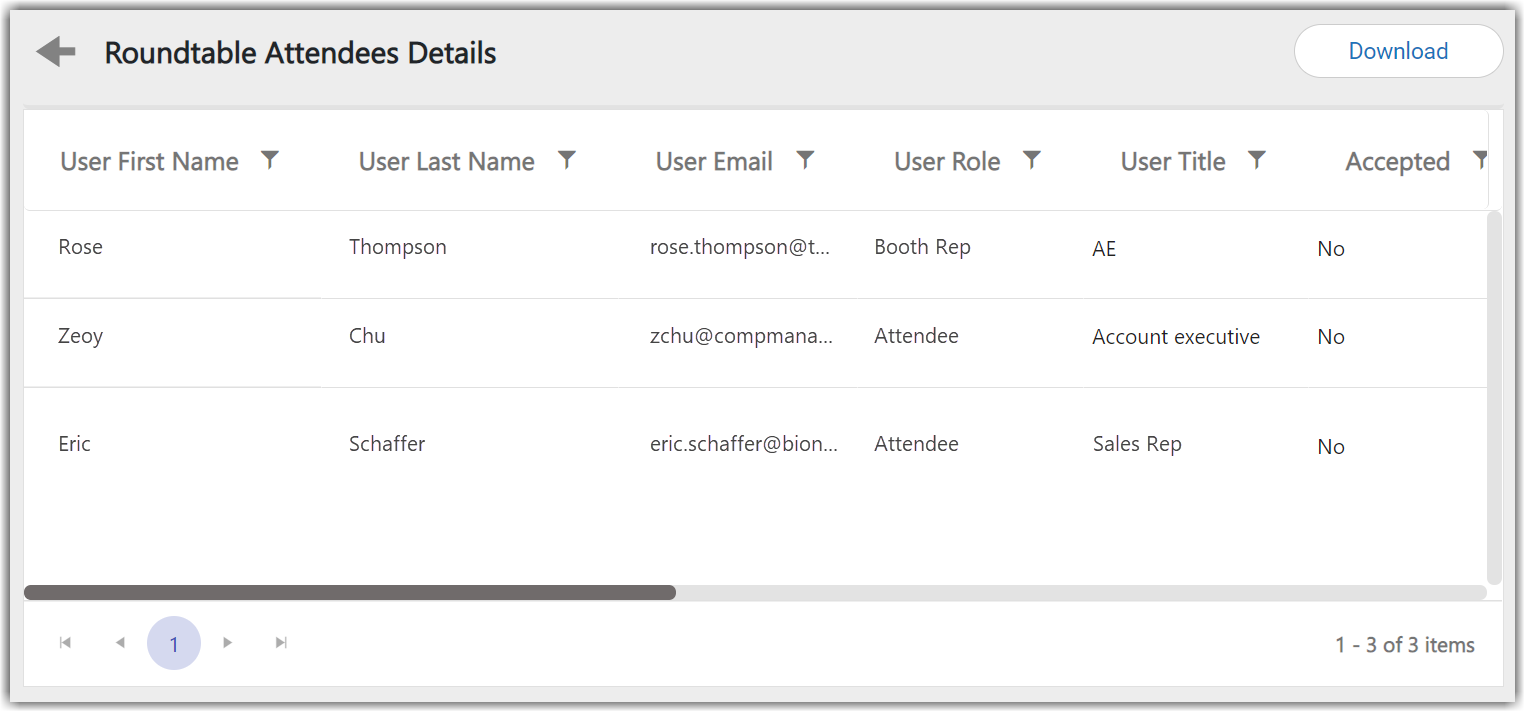Go to previous page arrow

pos(120,643)
